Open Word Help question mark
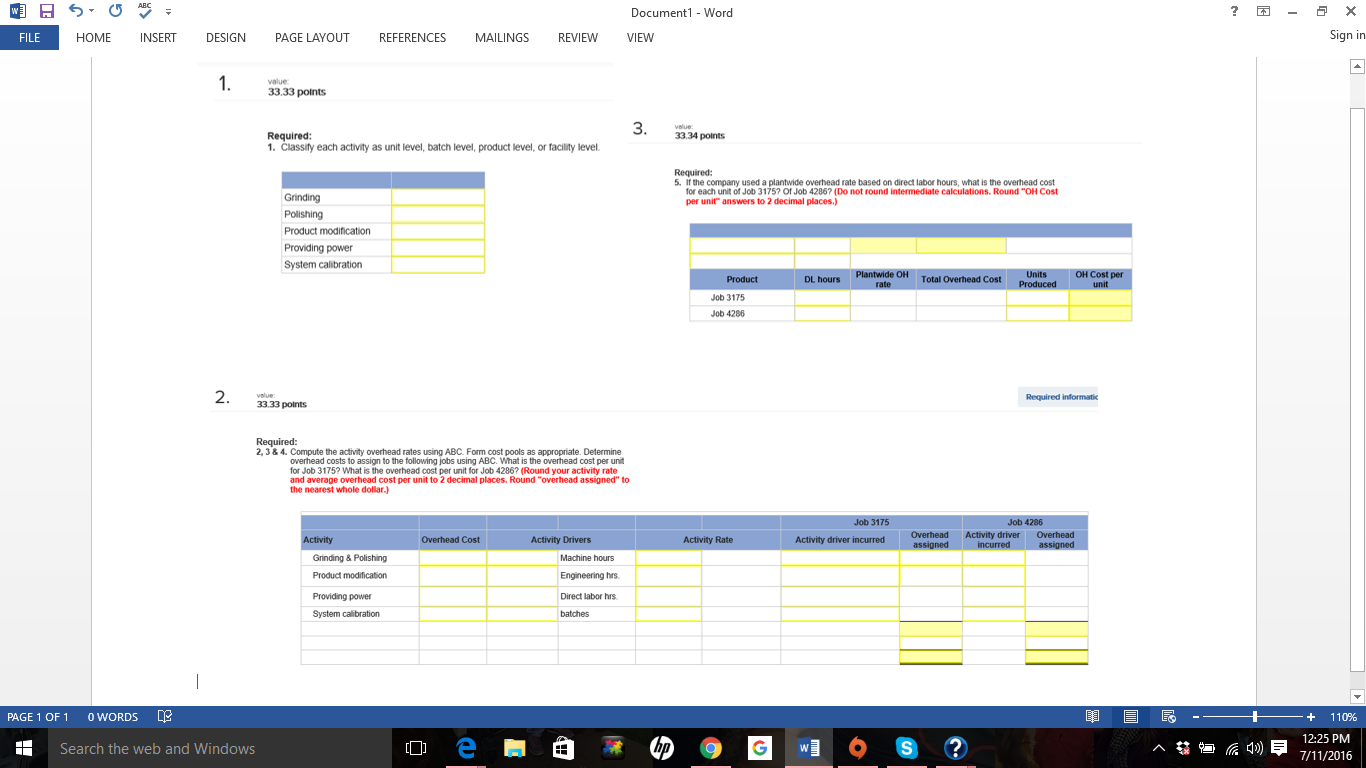The width and height of the screenshot is (1366, 768). point(1235,12)
